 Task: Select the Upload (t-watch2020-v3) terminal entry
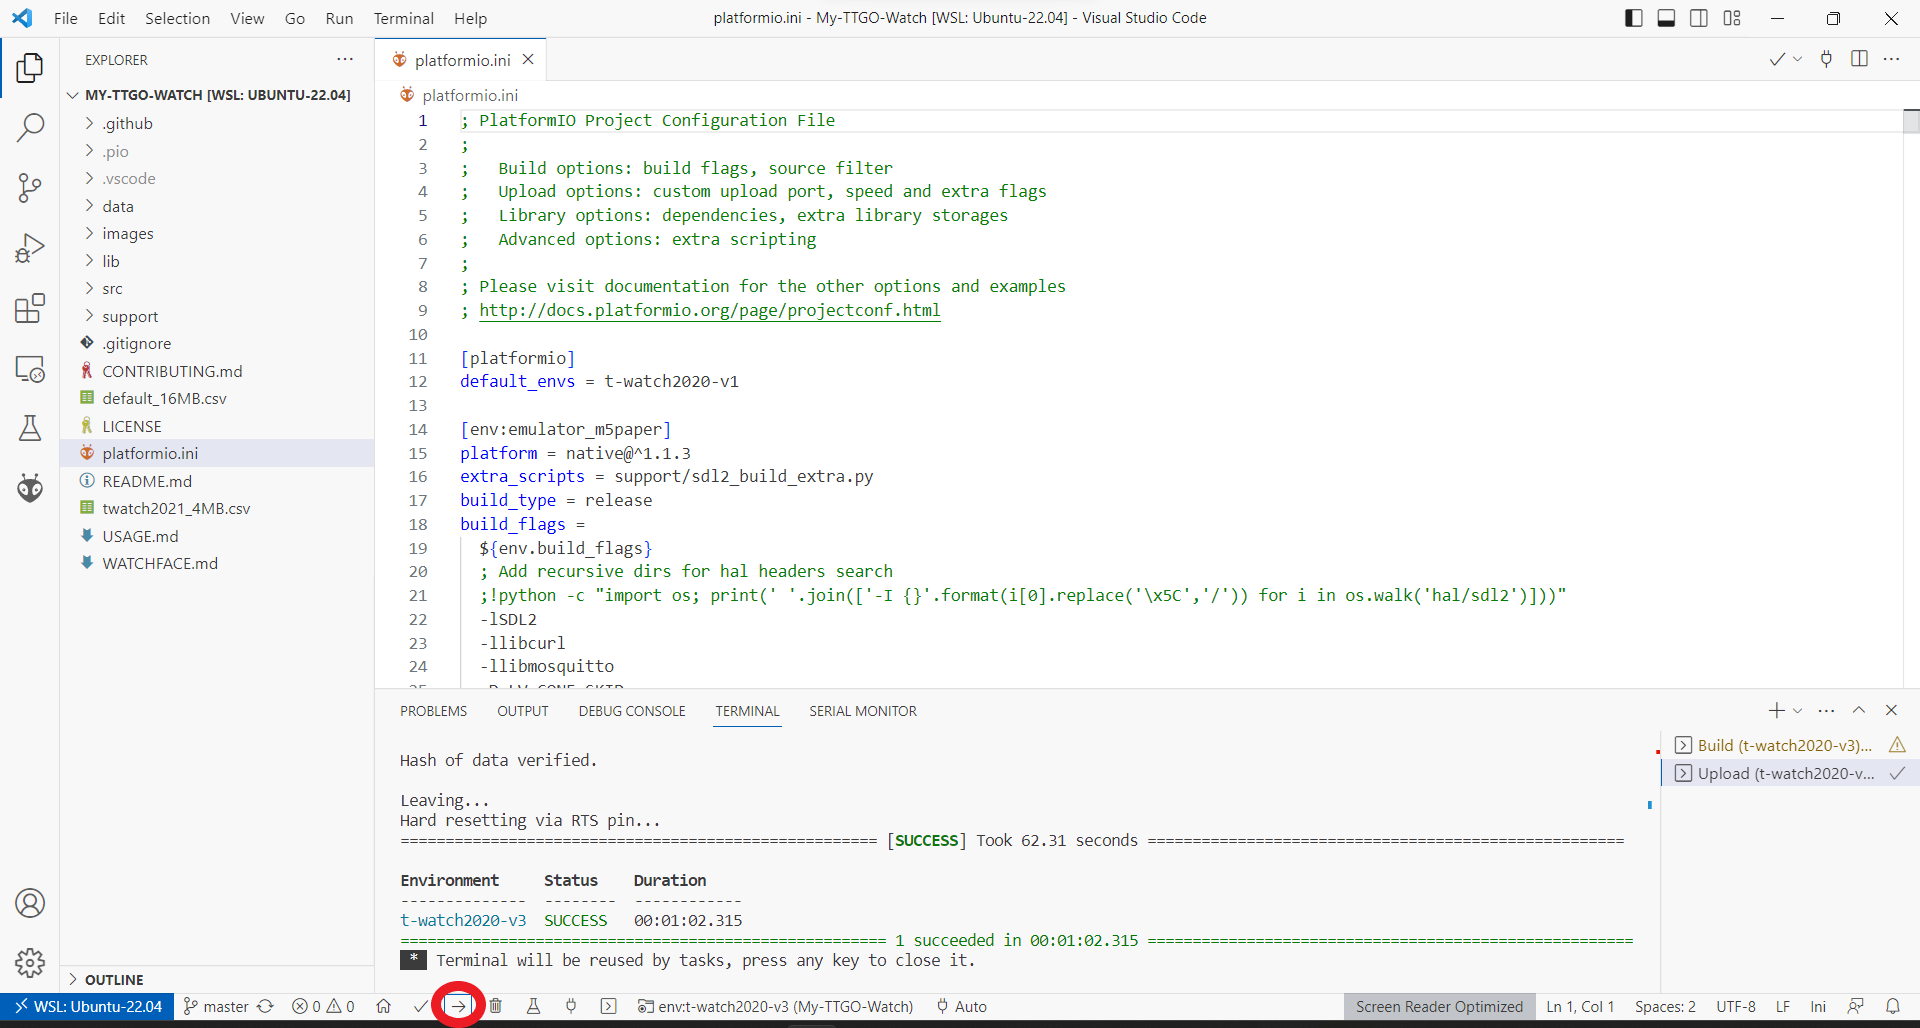coord(1779,773)
